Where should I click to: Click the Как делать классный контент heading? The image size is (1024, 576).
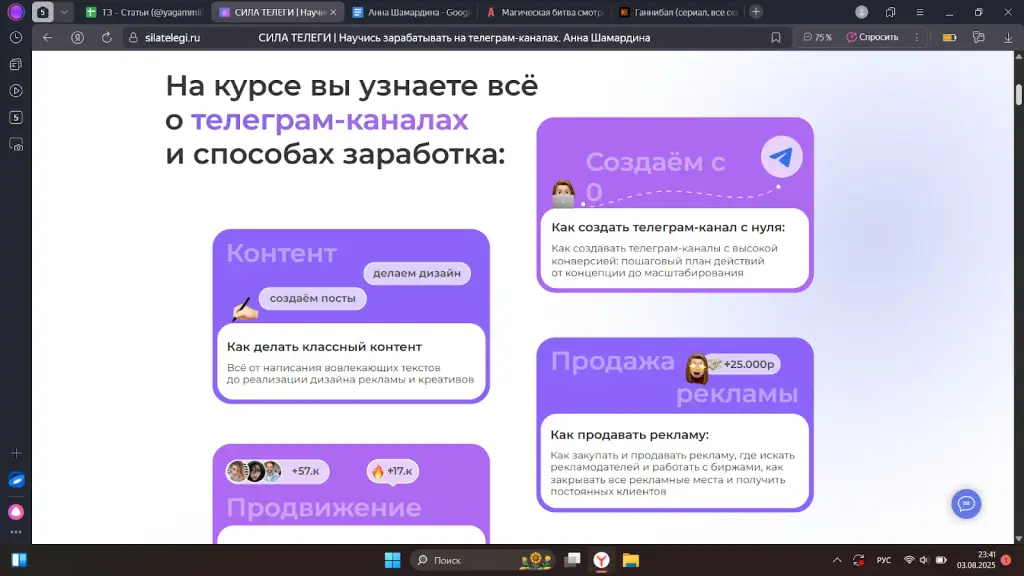(x=325, y=347)
